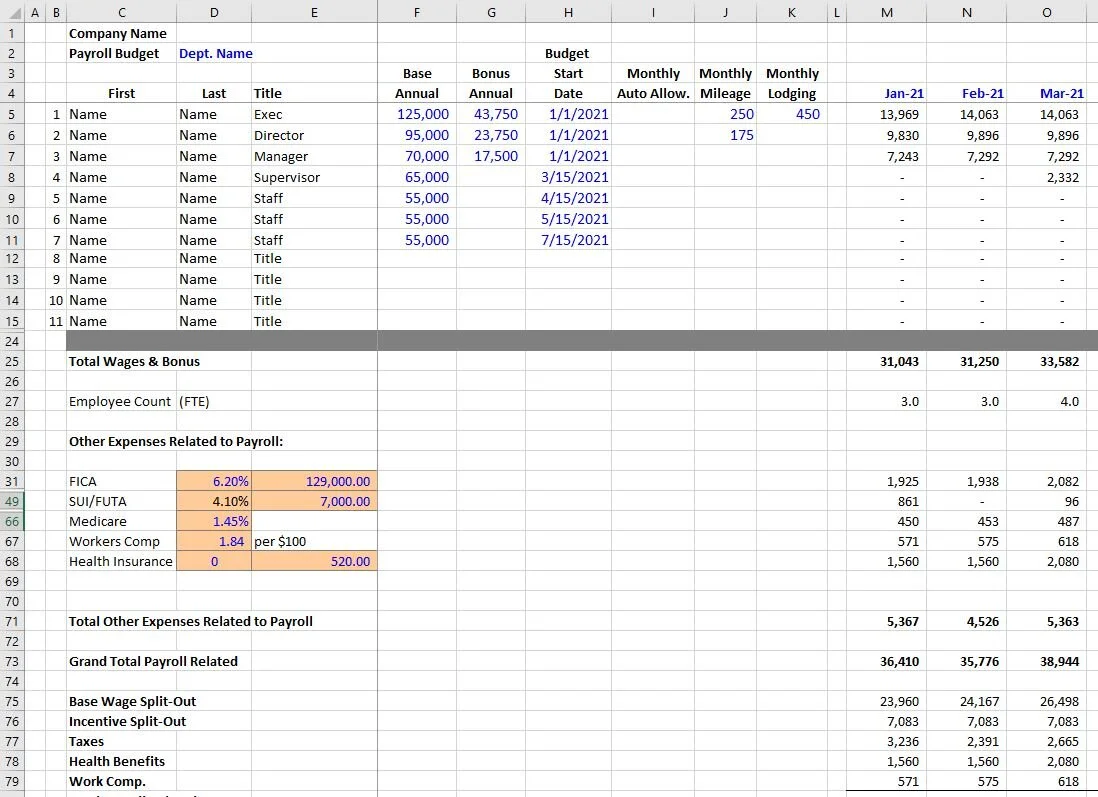Click Employee Count label cell
Image resolution: width=1098 pixels, height=797 pixels.
pos(121,401)
